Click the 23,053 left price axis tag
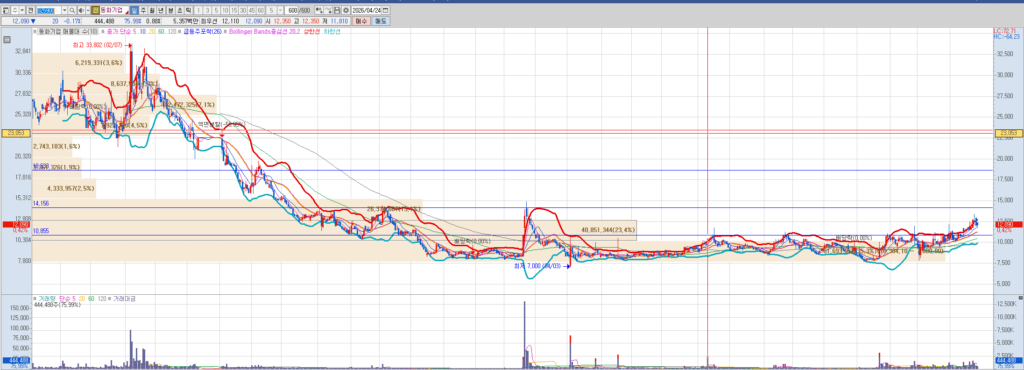1024x370 pixels. 15,133
